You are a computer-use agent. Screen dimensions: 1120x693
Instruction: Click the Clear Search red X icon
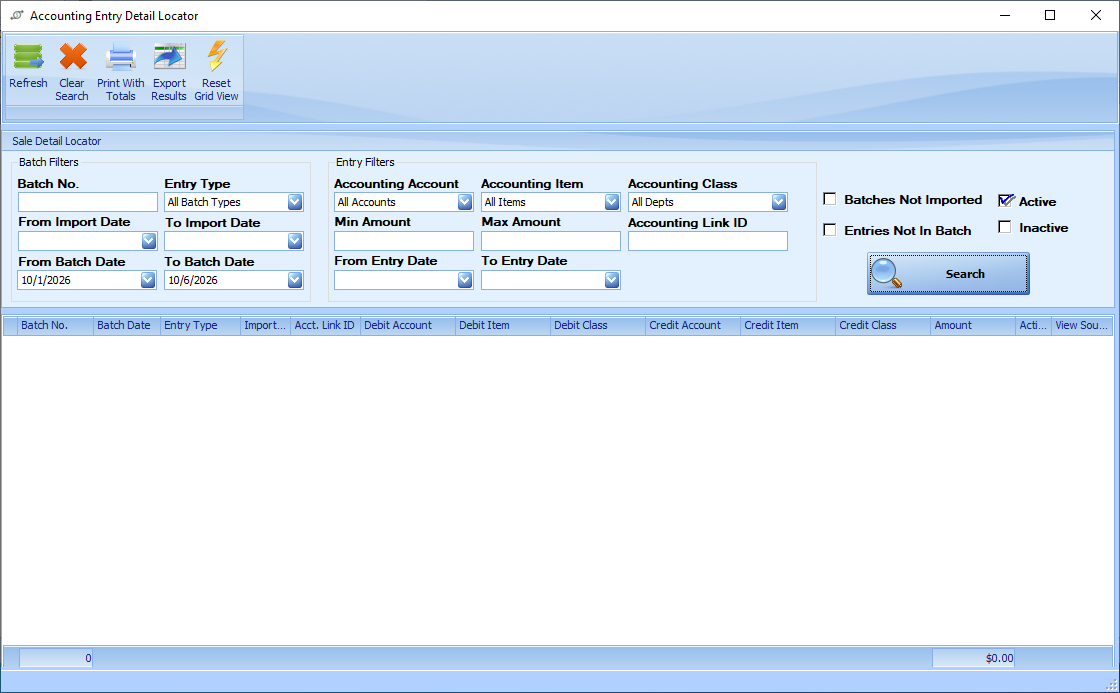tap(73, 57)
